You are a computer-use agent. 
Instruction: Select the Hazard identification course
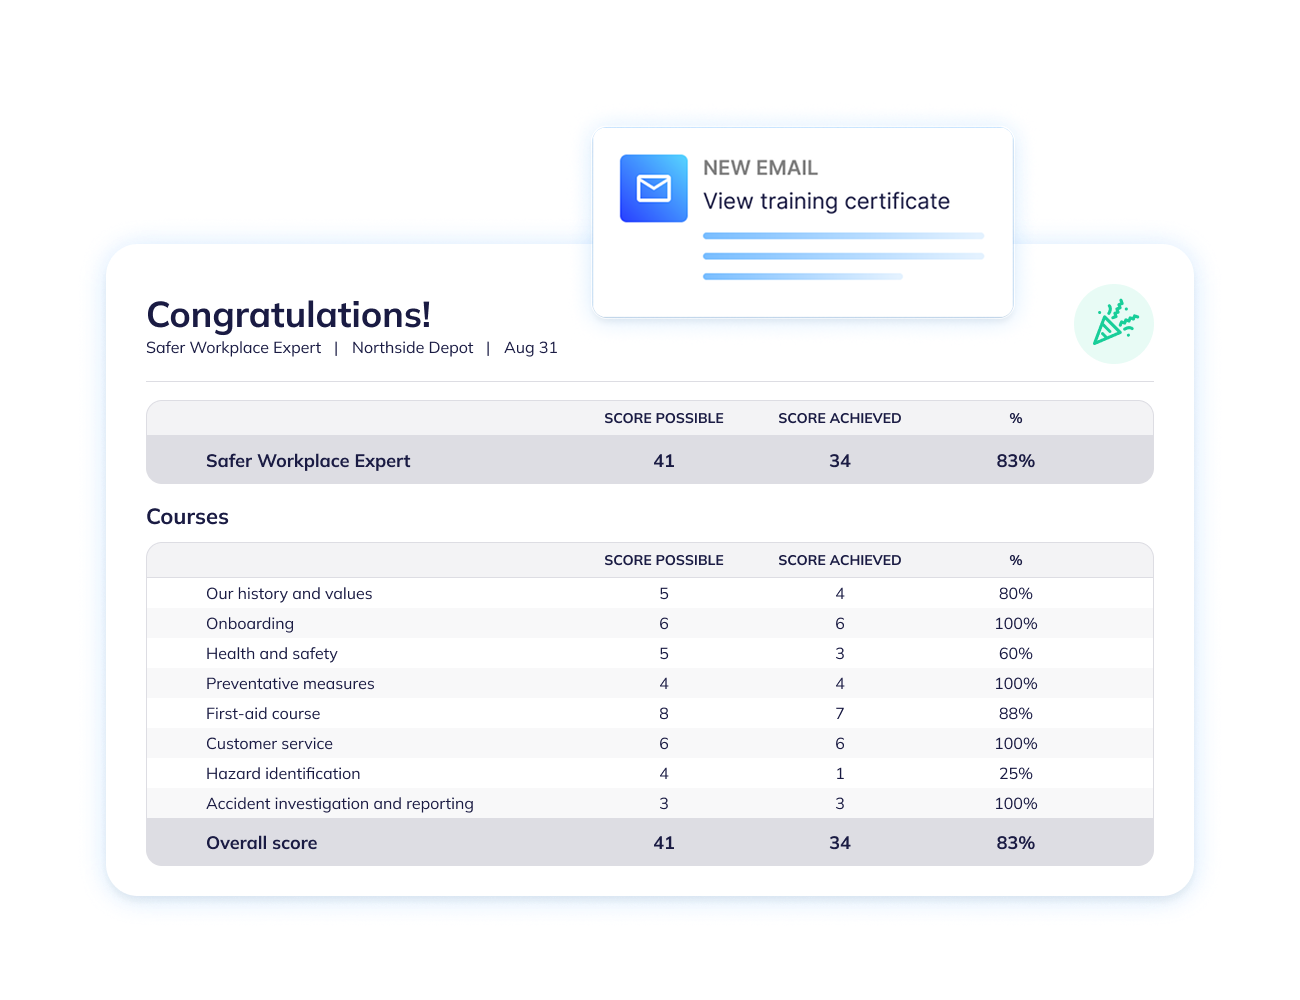tap(283, 773)
